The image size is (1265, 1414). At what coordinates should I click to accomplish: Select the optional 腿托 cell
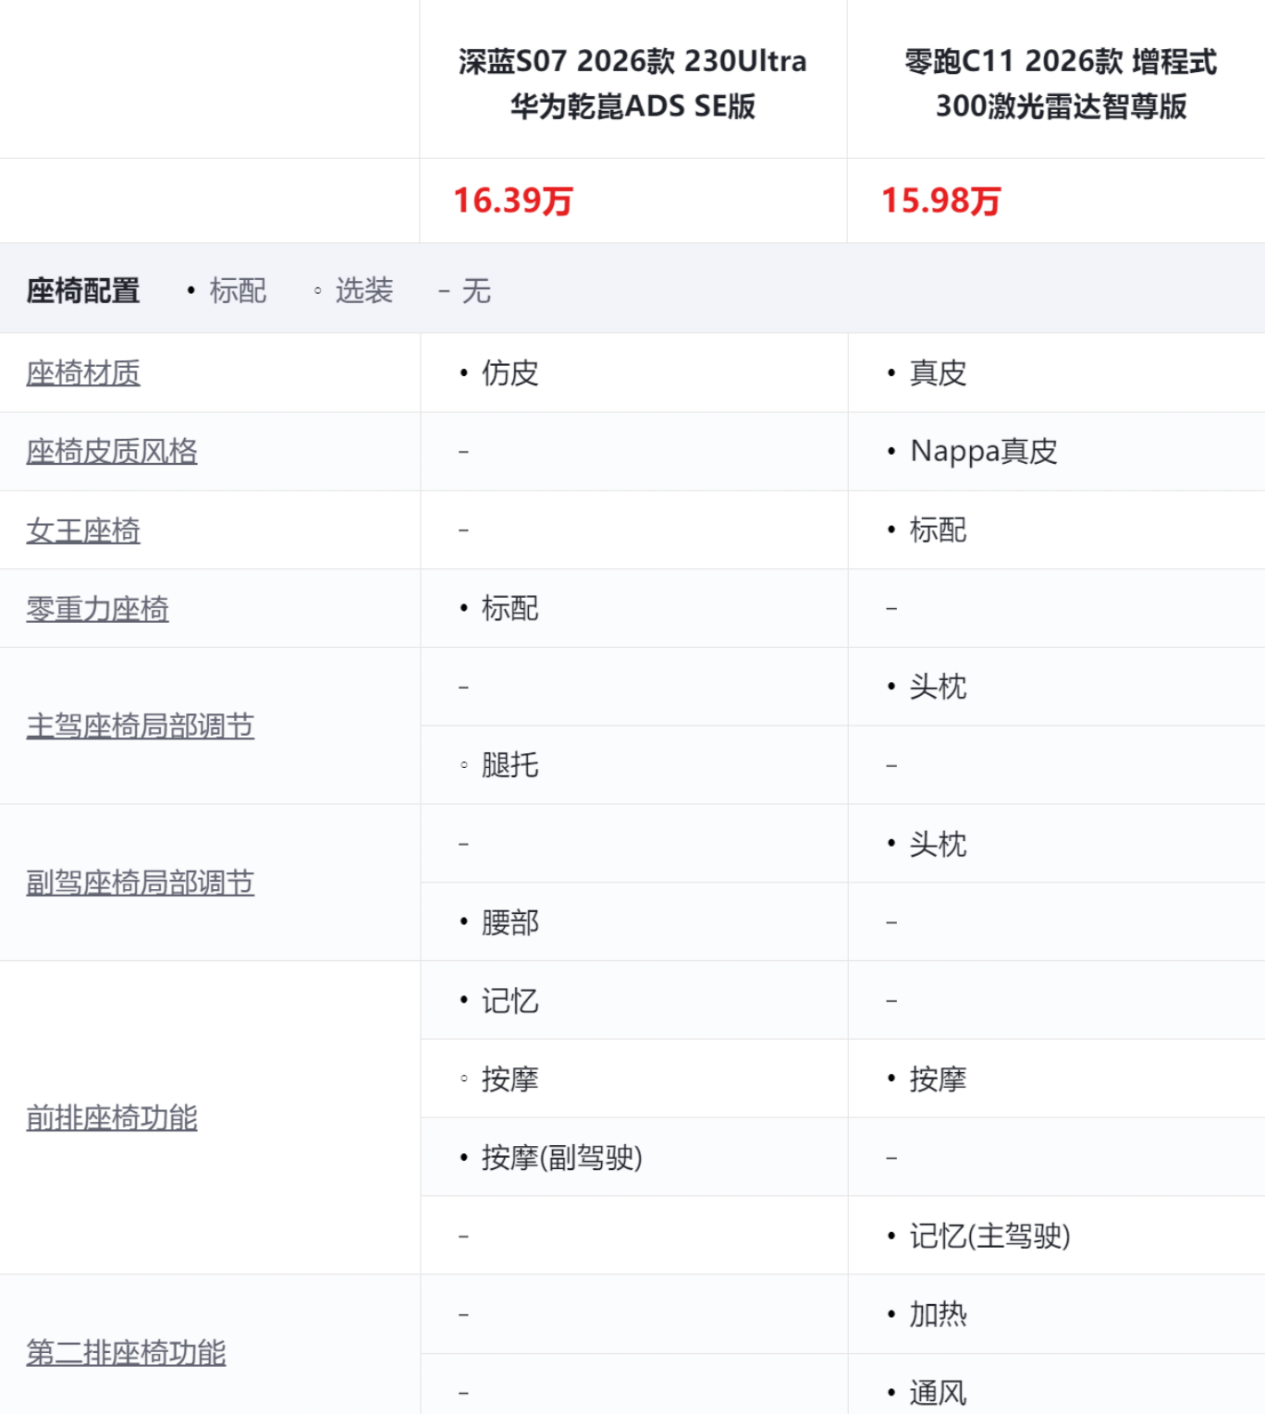(x=509, y=765)
